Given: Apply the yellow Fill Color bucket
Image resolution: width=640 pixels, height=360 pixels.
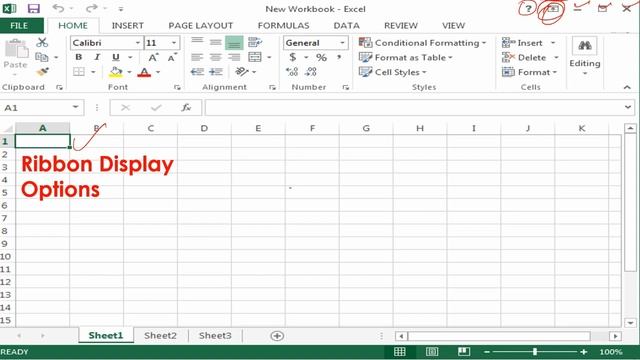Looking at the screenshot, I should pos(116,72).
